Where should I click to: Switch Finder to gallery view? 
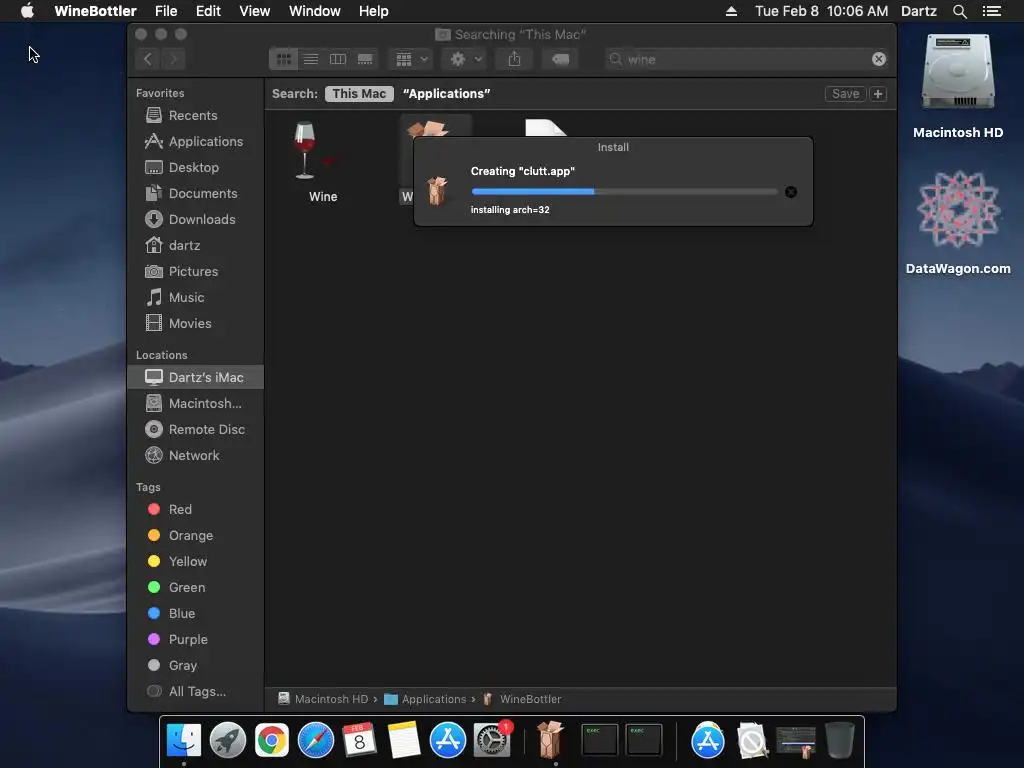click(x=365, y=59)
